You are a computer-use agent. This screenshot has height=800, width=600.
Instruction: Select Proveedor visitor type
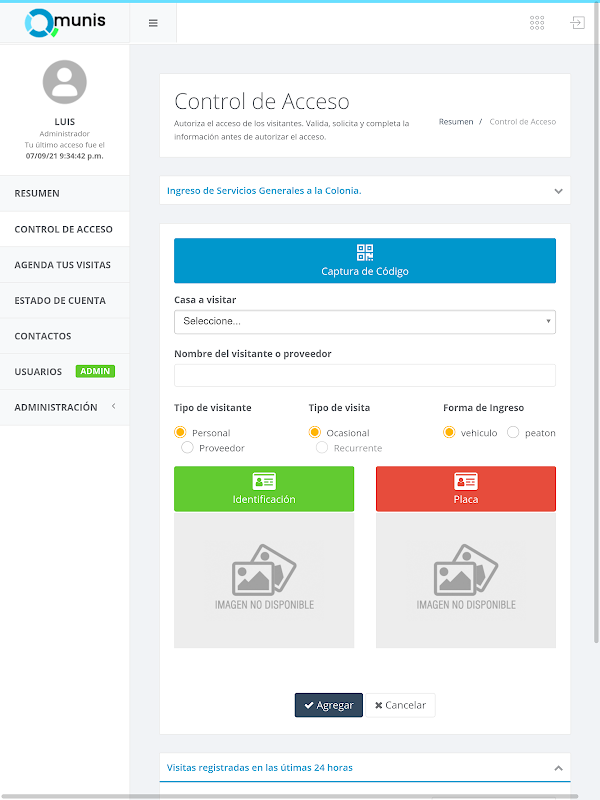(x=187, y=447)
